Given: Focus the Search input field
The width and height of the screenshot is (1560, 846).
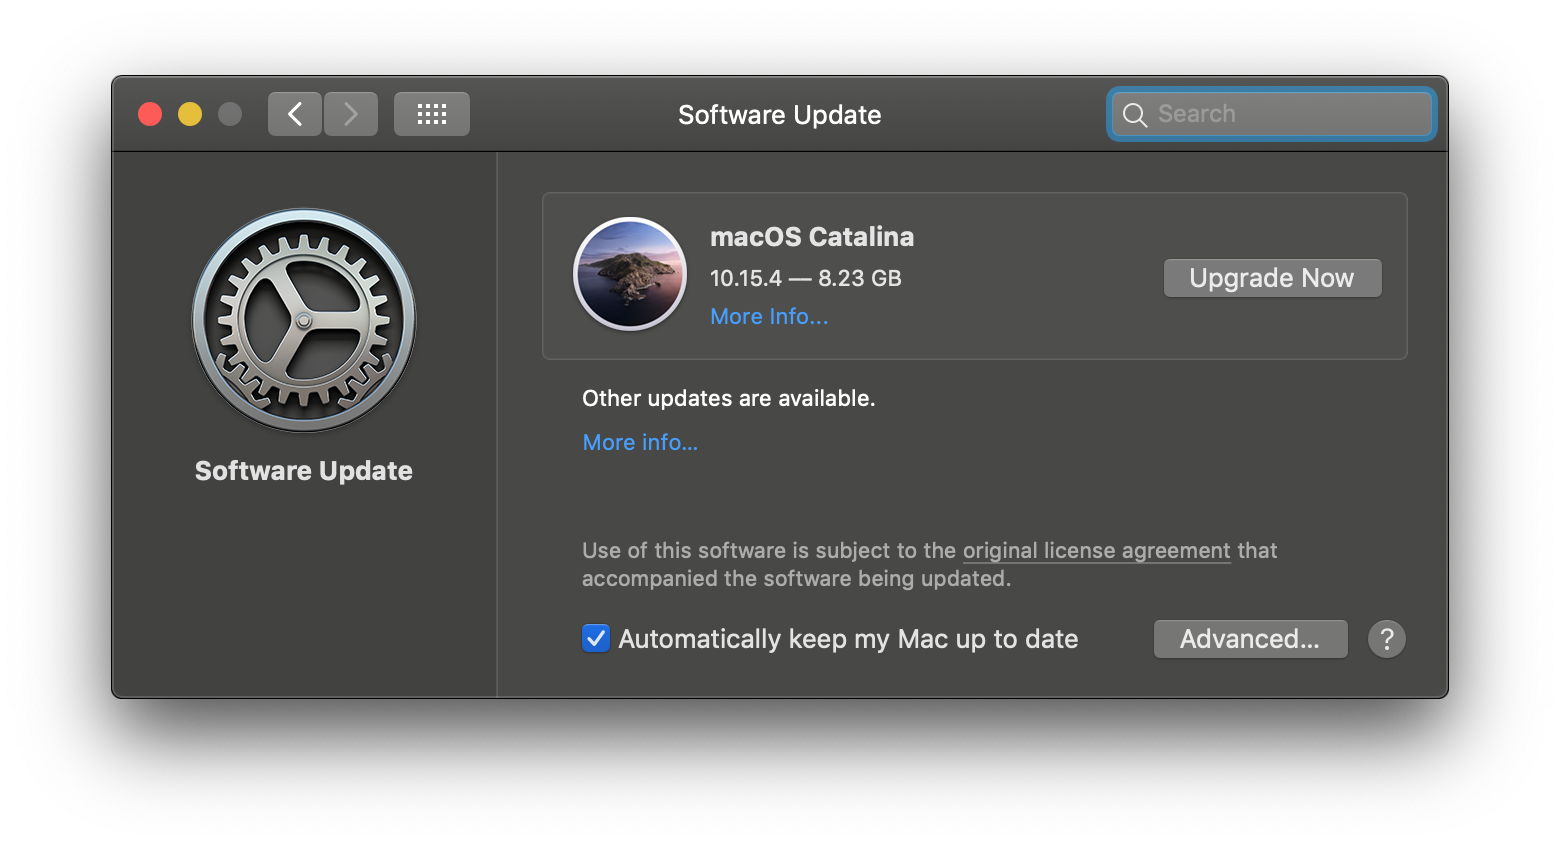Looking at the screenshot, I should point(1290,114).
